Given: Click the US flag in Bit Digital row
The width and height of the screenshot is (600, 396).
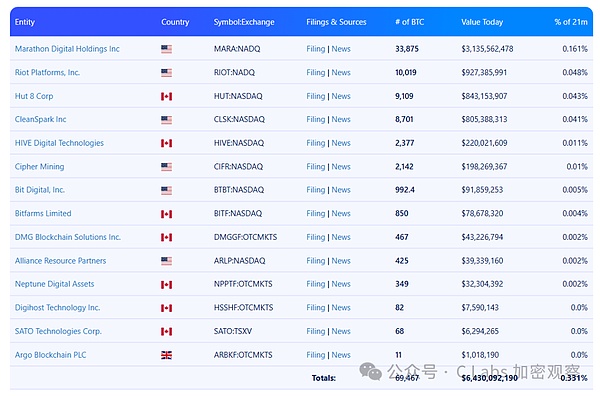Looking at the screenshot, I should [166, 191].
